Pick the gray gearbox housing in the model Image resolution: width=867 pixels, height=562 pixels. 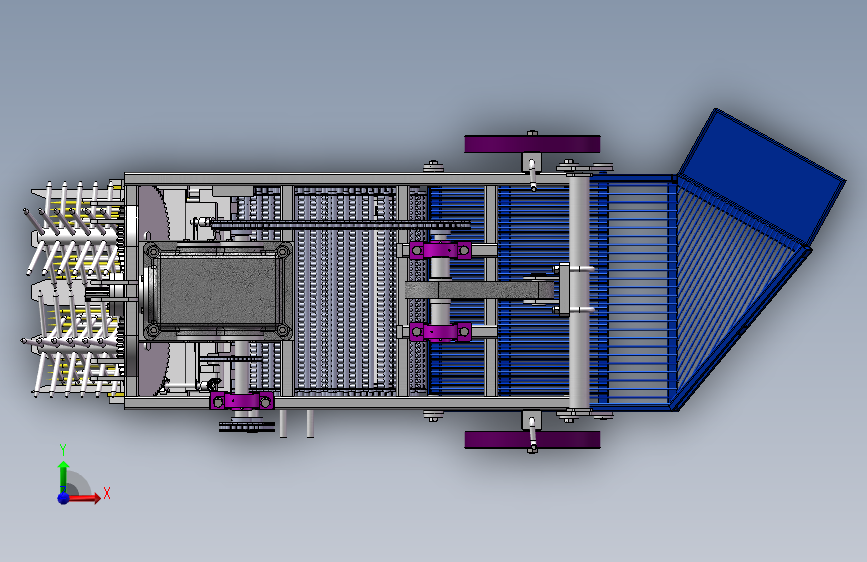pyautogui.click(x=217, y=291)
